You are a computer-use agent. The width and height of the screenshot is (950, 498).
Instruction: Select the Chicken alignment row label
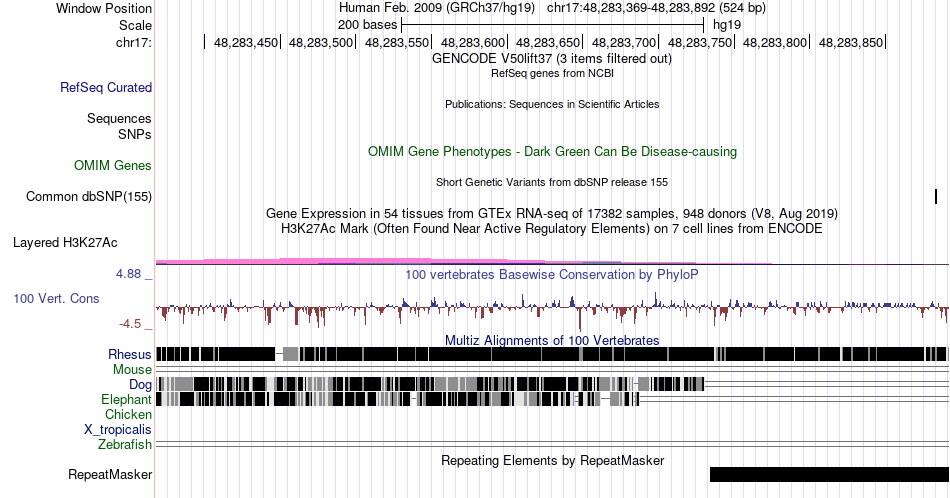128,414
